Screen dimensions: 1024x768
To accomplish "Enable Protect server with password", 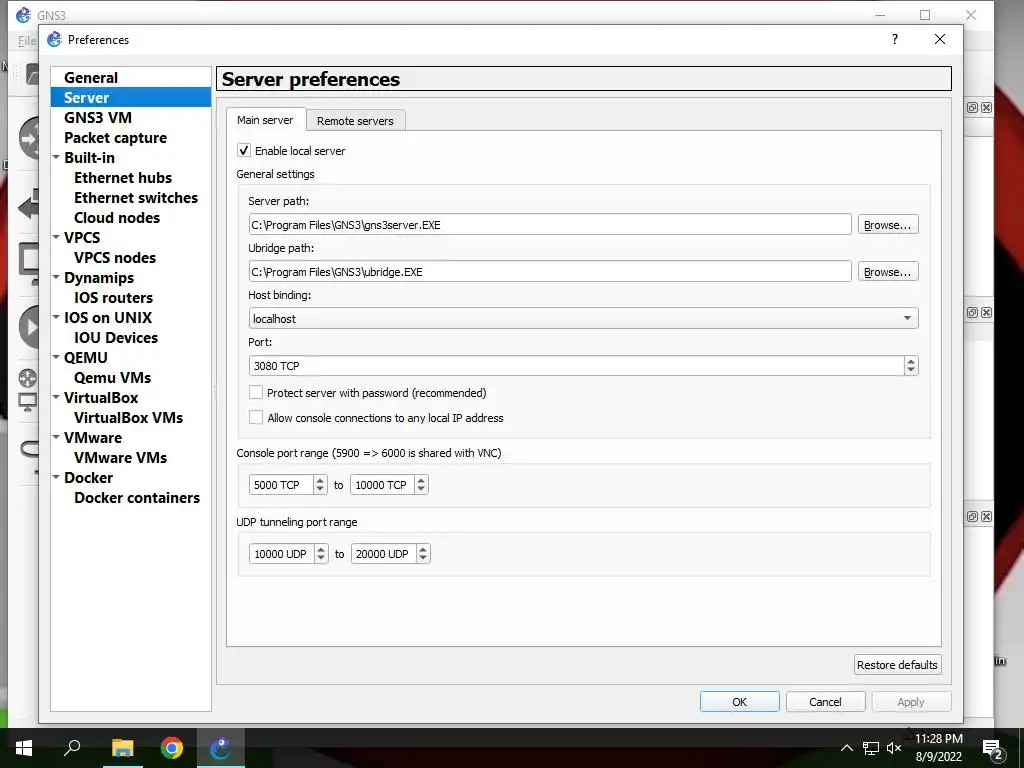I will click(x=256, y=392).
